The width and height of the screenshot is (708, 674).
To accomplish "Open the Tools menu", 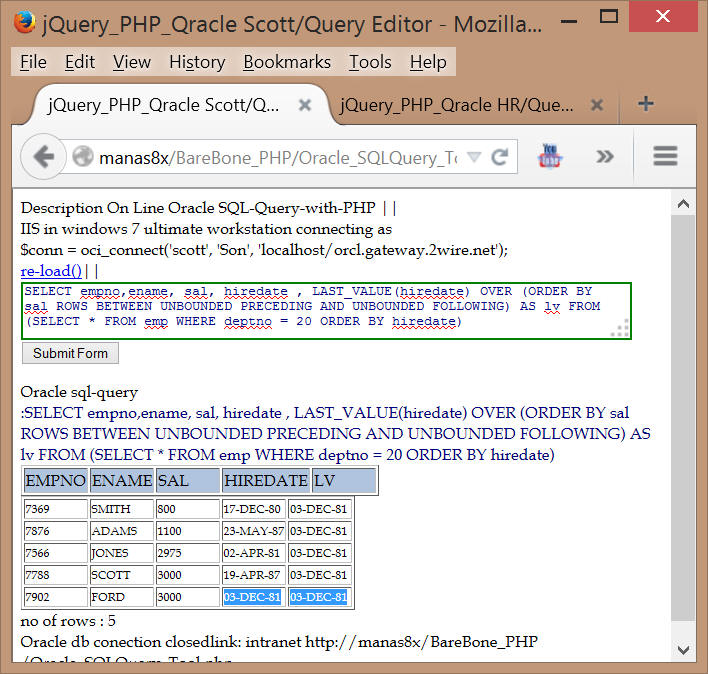I will coord(370,62).
